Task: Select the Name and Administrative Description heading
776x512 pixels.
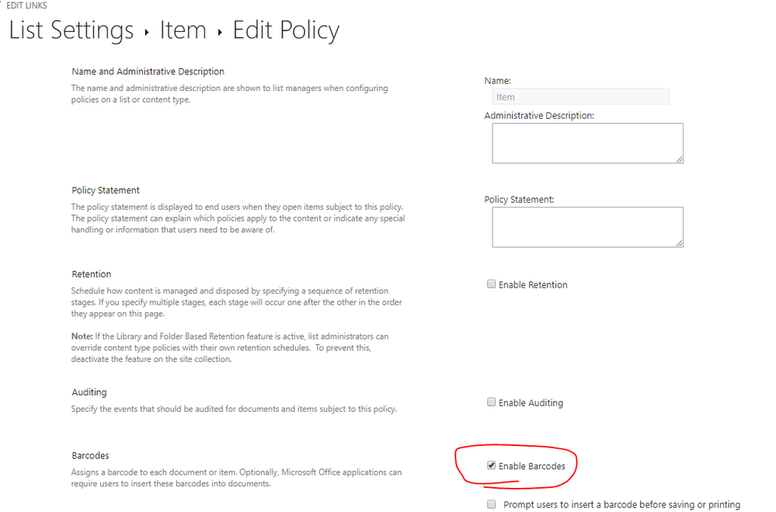Action: point(148,71)
